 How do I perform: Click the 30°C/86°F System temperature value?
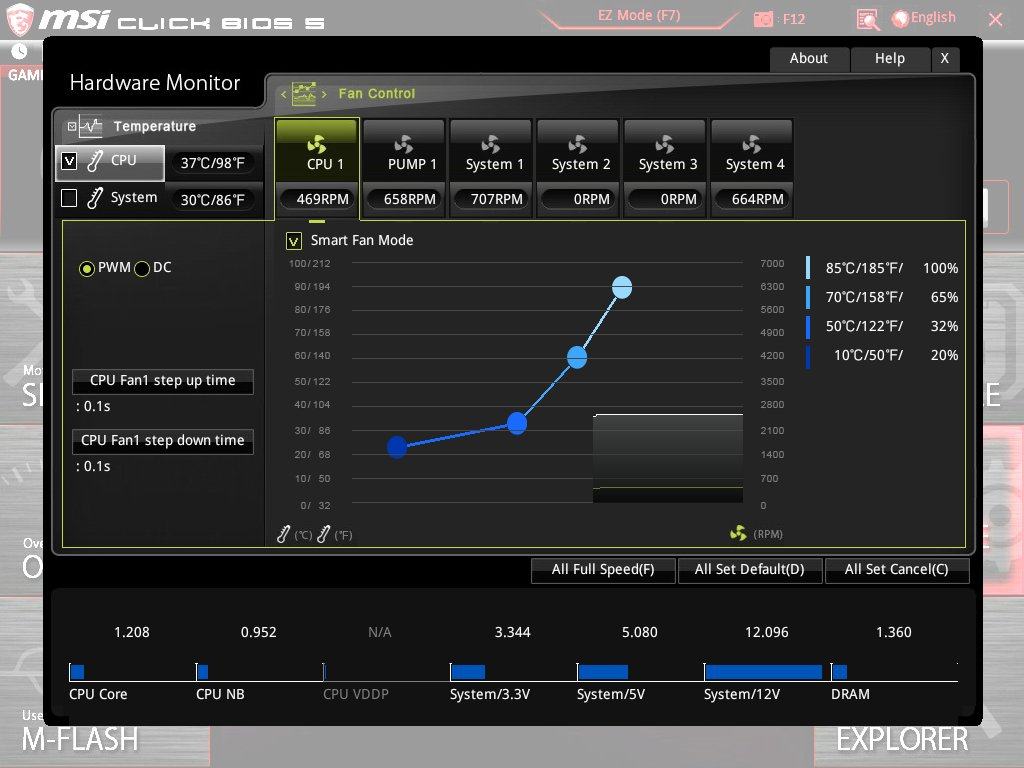pyautogui.click(x=213, y=200)
